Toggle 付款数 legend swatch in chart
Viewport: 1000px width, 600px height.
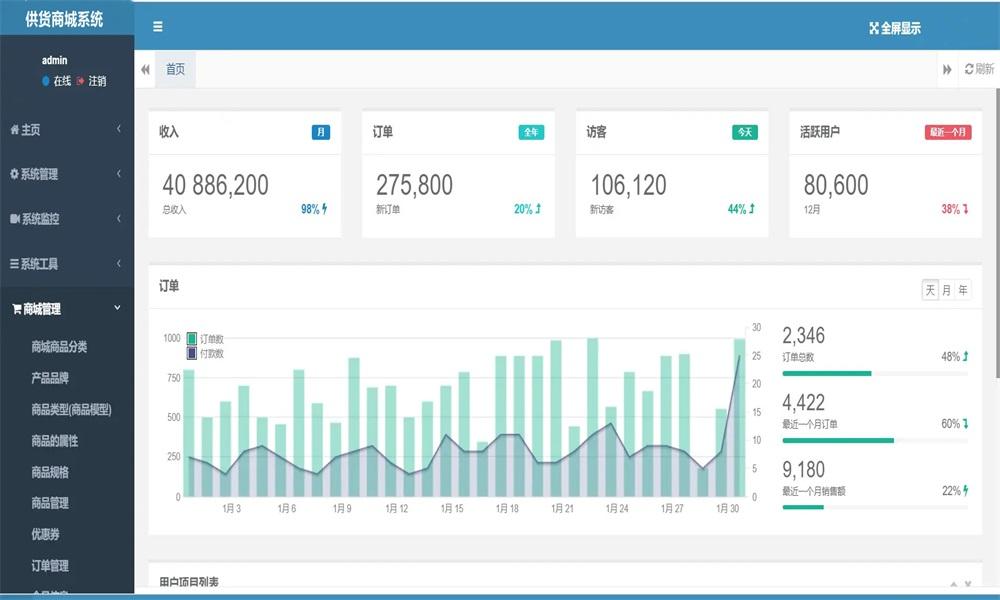[x=191, y=353]
